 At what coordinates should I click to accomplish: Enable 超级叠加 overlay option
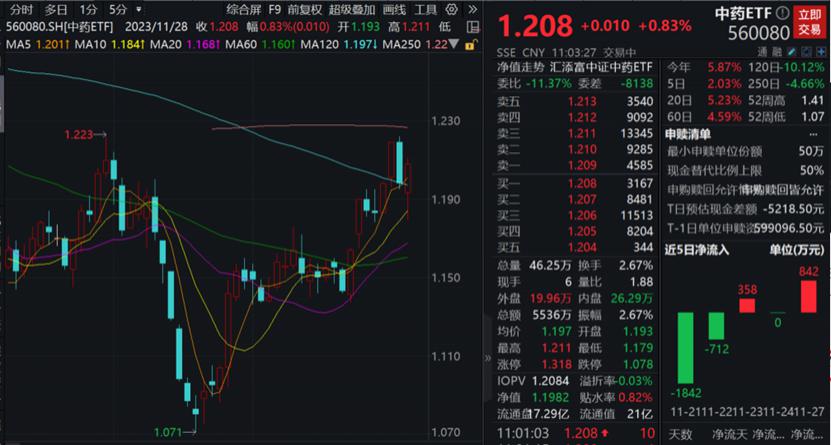coord(348,10)
